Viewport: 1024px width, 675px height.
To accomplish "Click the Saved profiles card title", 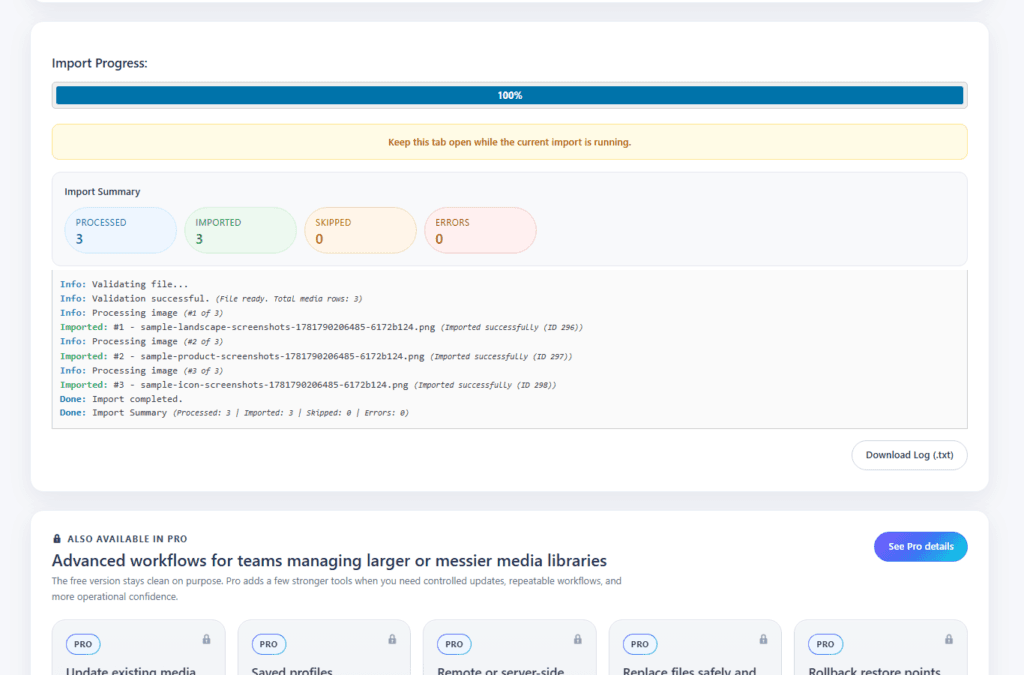I will click(x=292, y=670).
